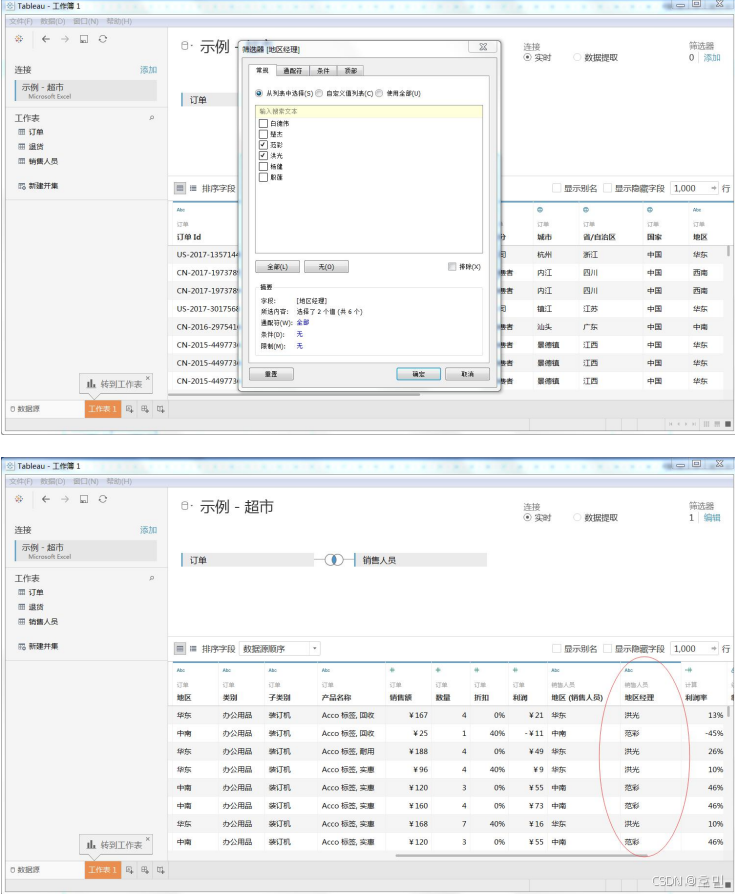Check 楚杰 in the filter list
735x894 pixels.
click(x=263, y=134)
